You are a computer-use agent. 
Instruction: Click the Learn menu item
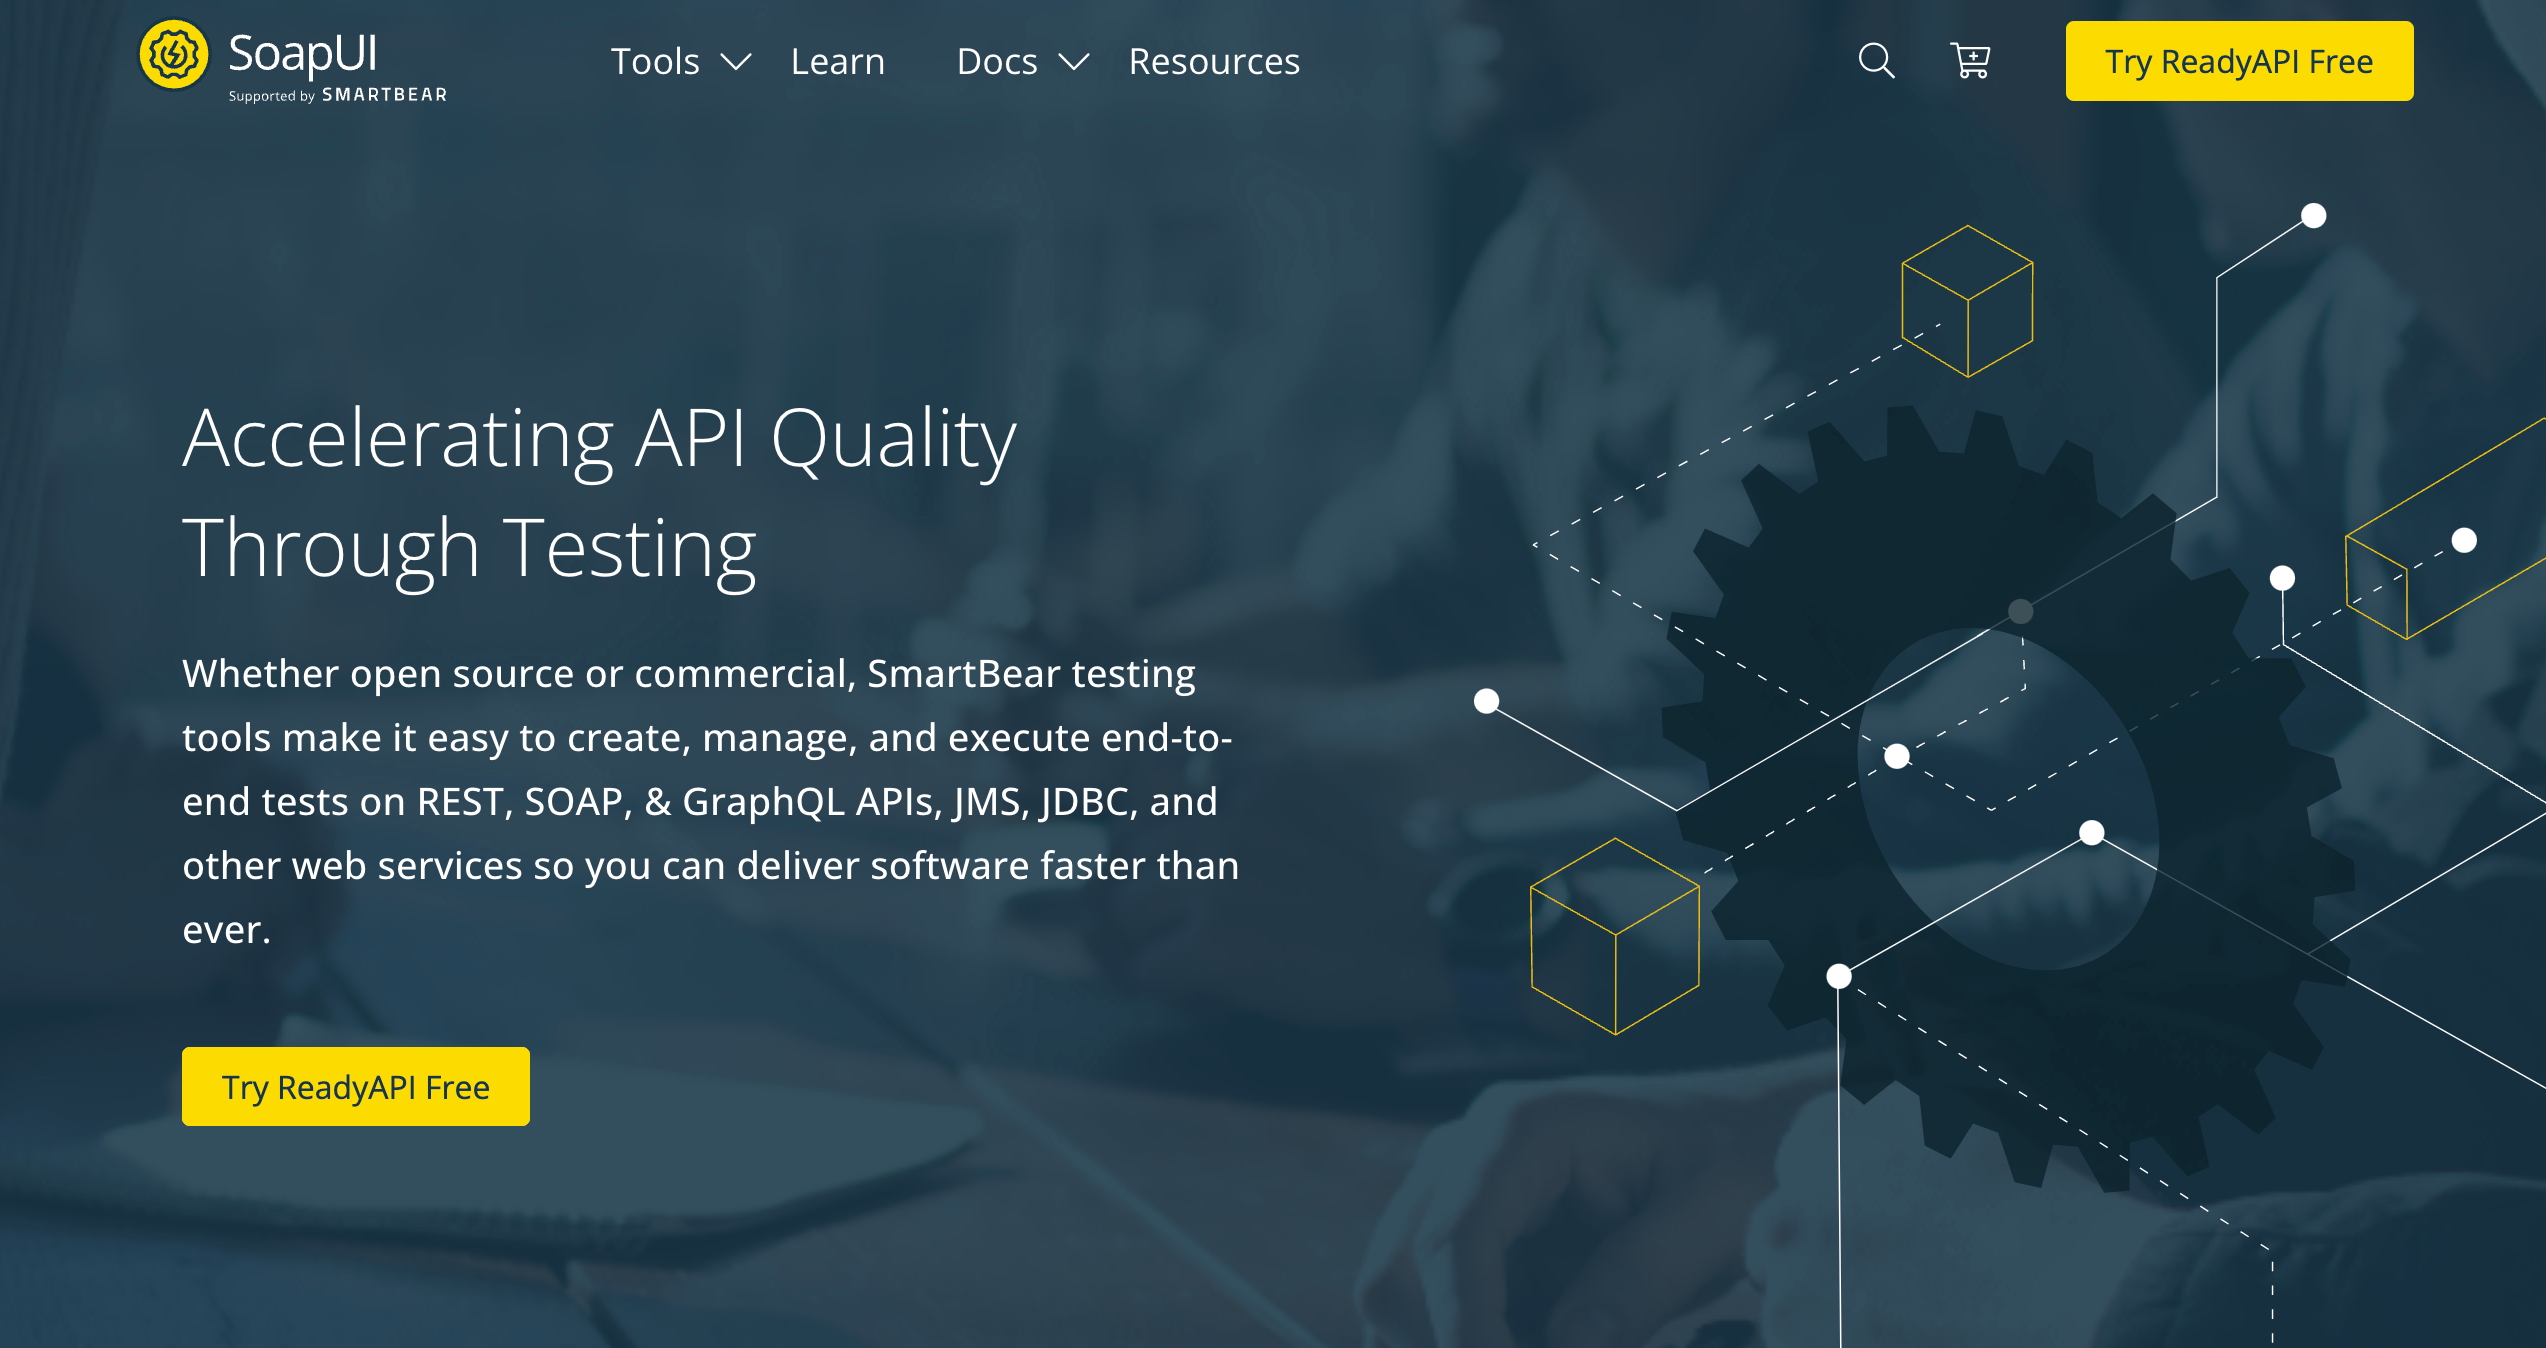tap(839, 61)
